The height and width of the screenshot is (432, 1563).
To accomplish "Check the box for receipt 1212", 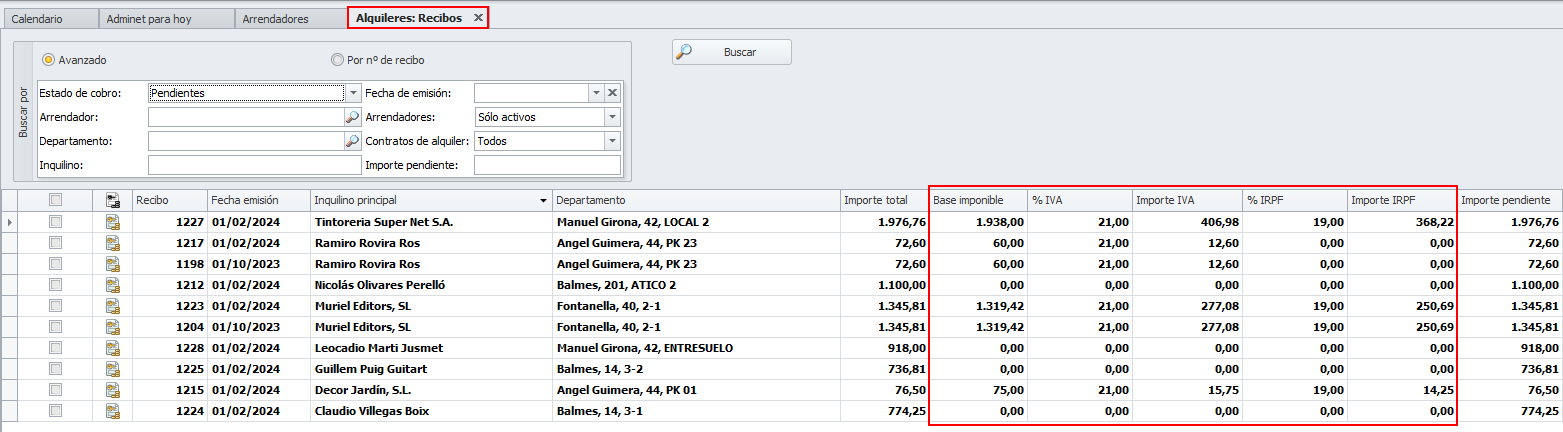I will [x=56, y=284].
